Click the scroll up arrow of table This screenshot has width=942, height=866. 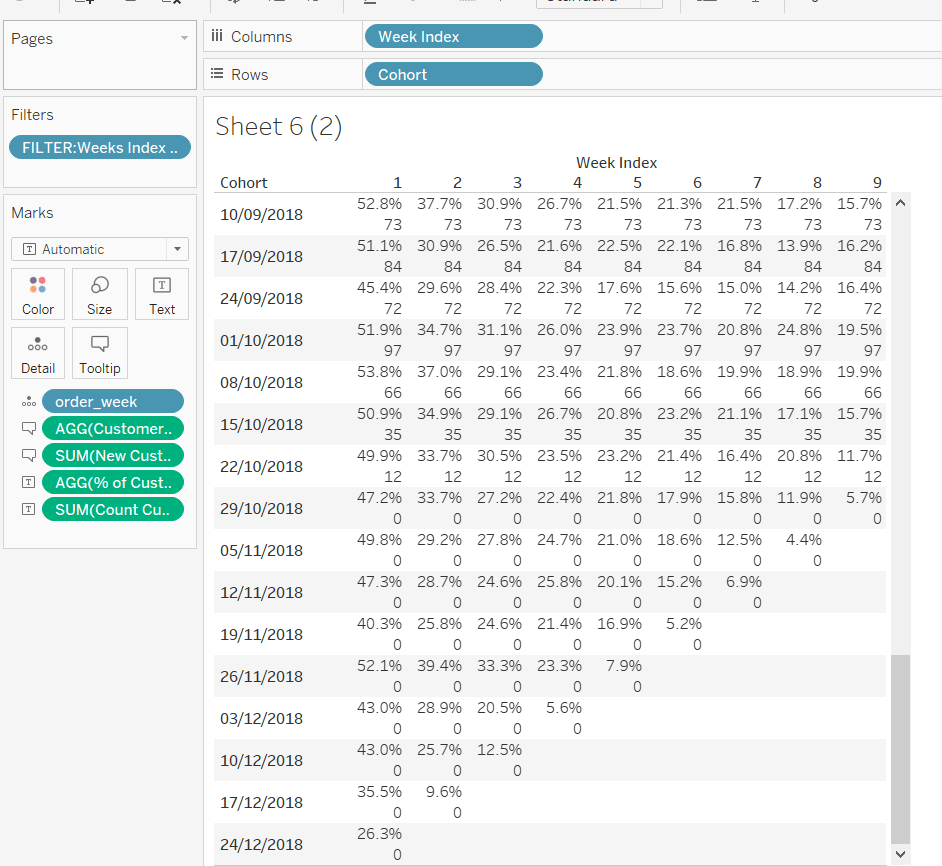point(900,203)
